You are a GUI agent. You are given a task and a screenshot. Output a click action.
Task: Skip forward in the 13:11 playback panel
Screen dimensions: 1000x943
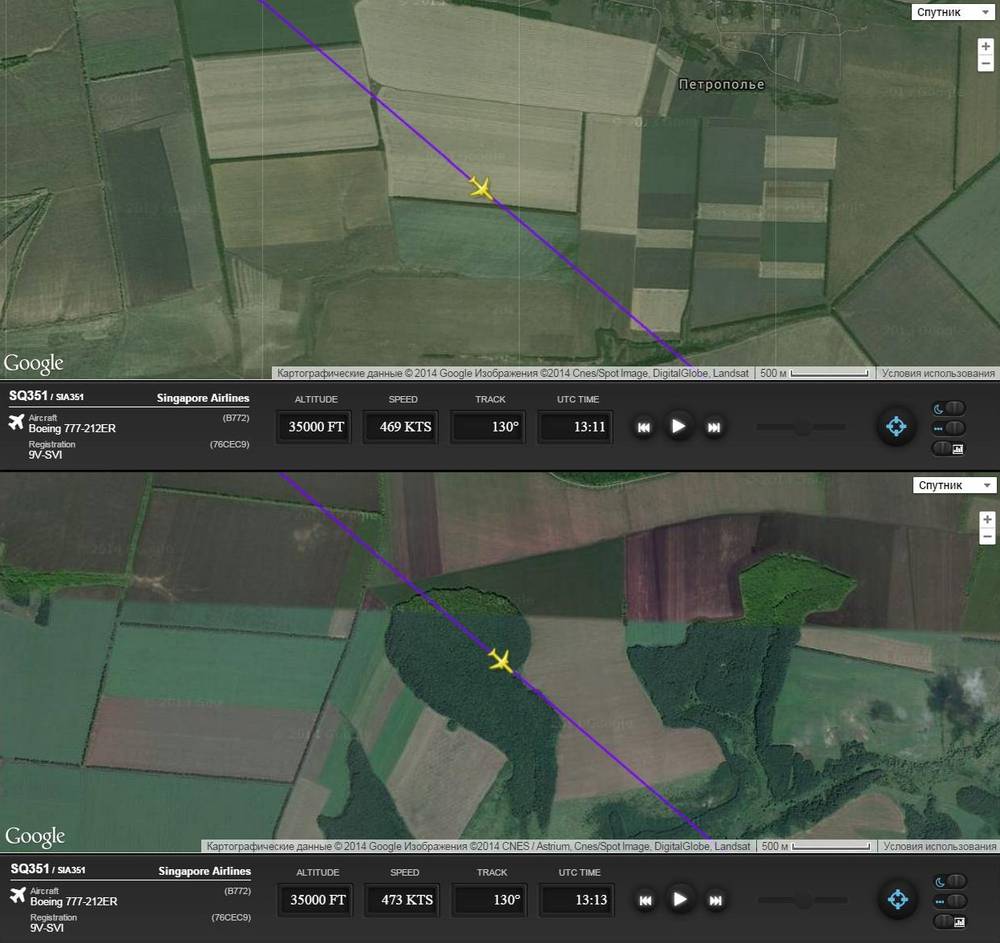pos(714,427)
